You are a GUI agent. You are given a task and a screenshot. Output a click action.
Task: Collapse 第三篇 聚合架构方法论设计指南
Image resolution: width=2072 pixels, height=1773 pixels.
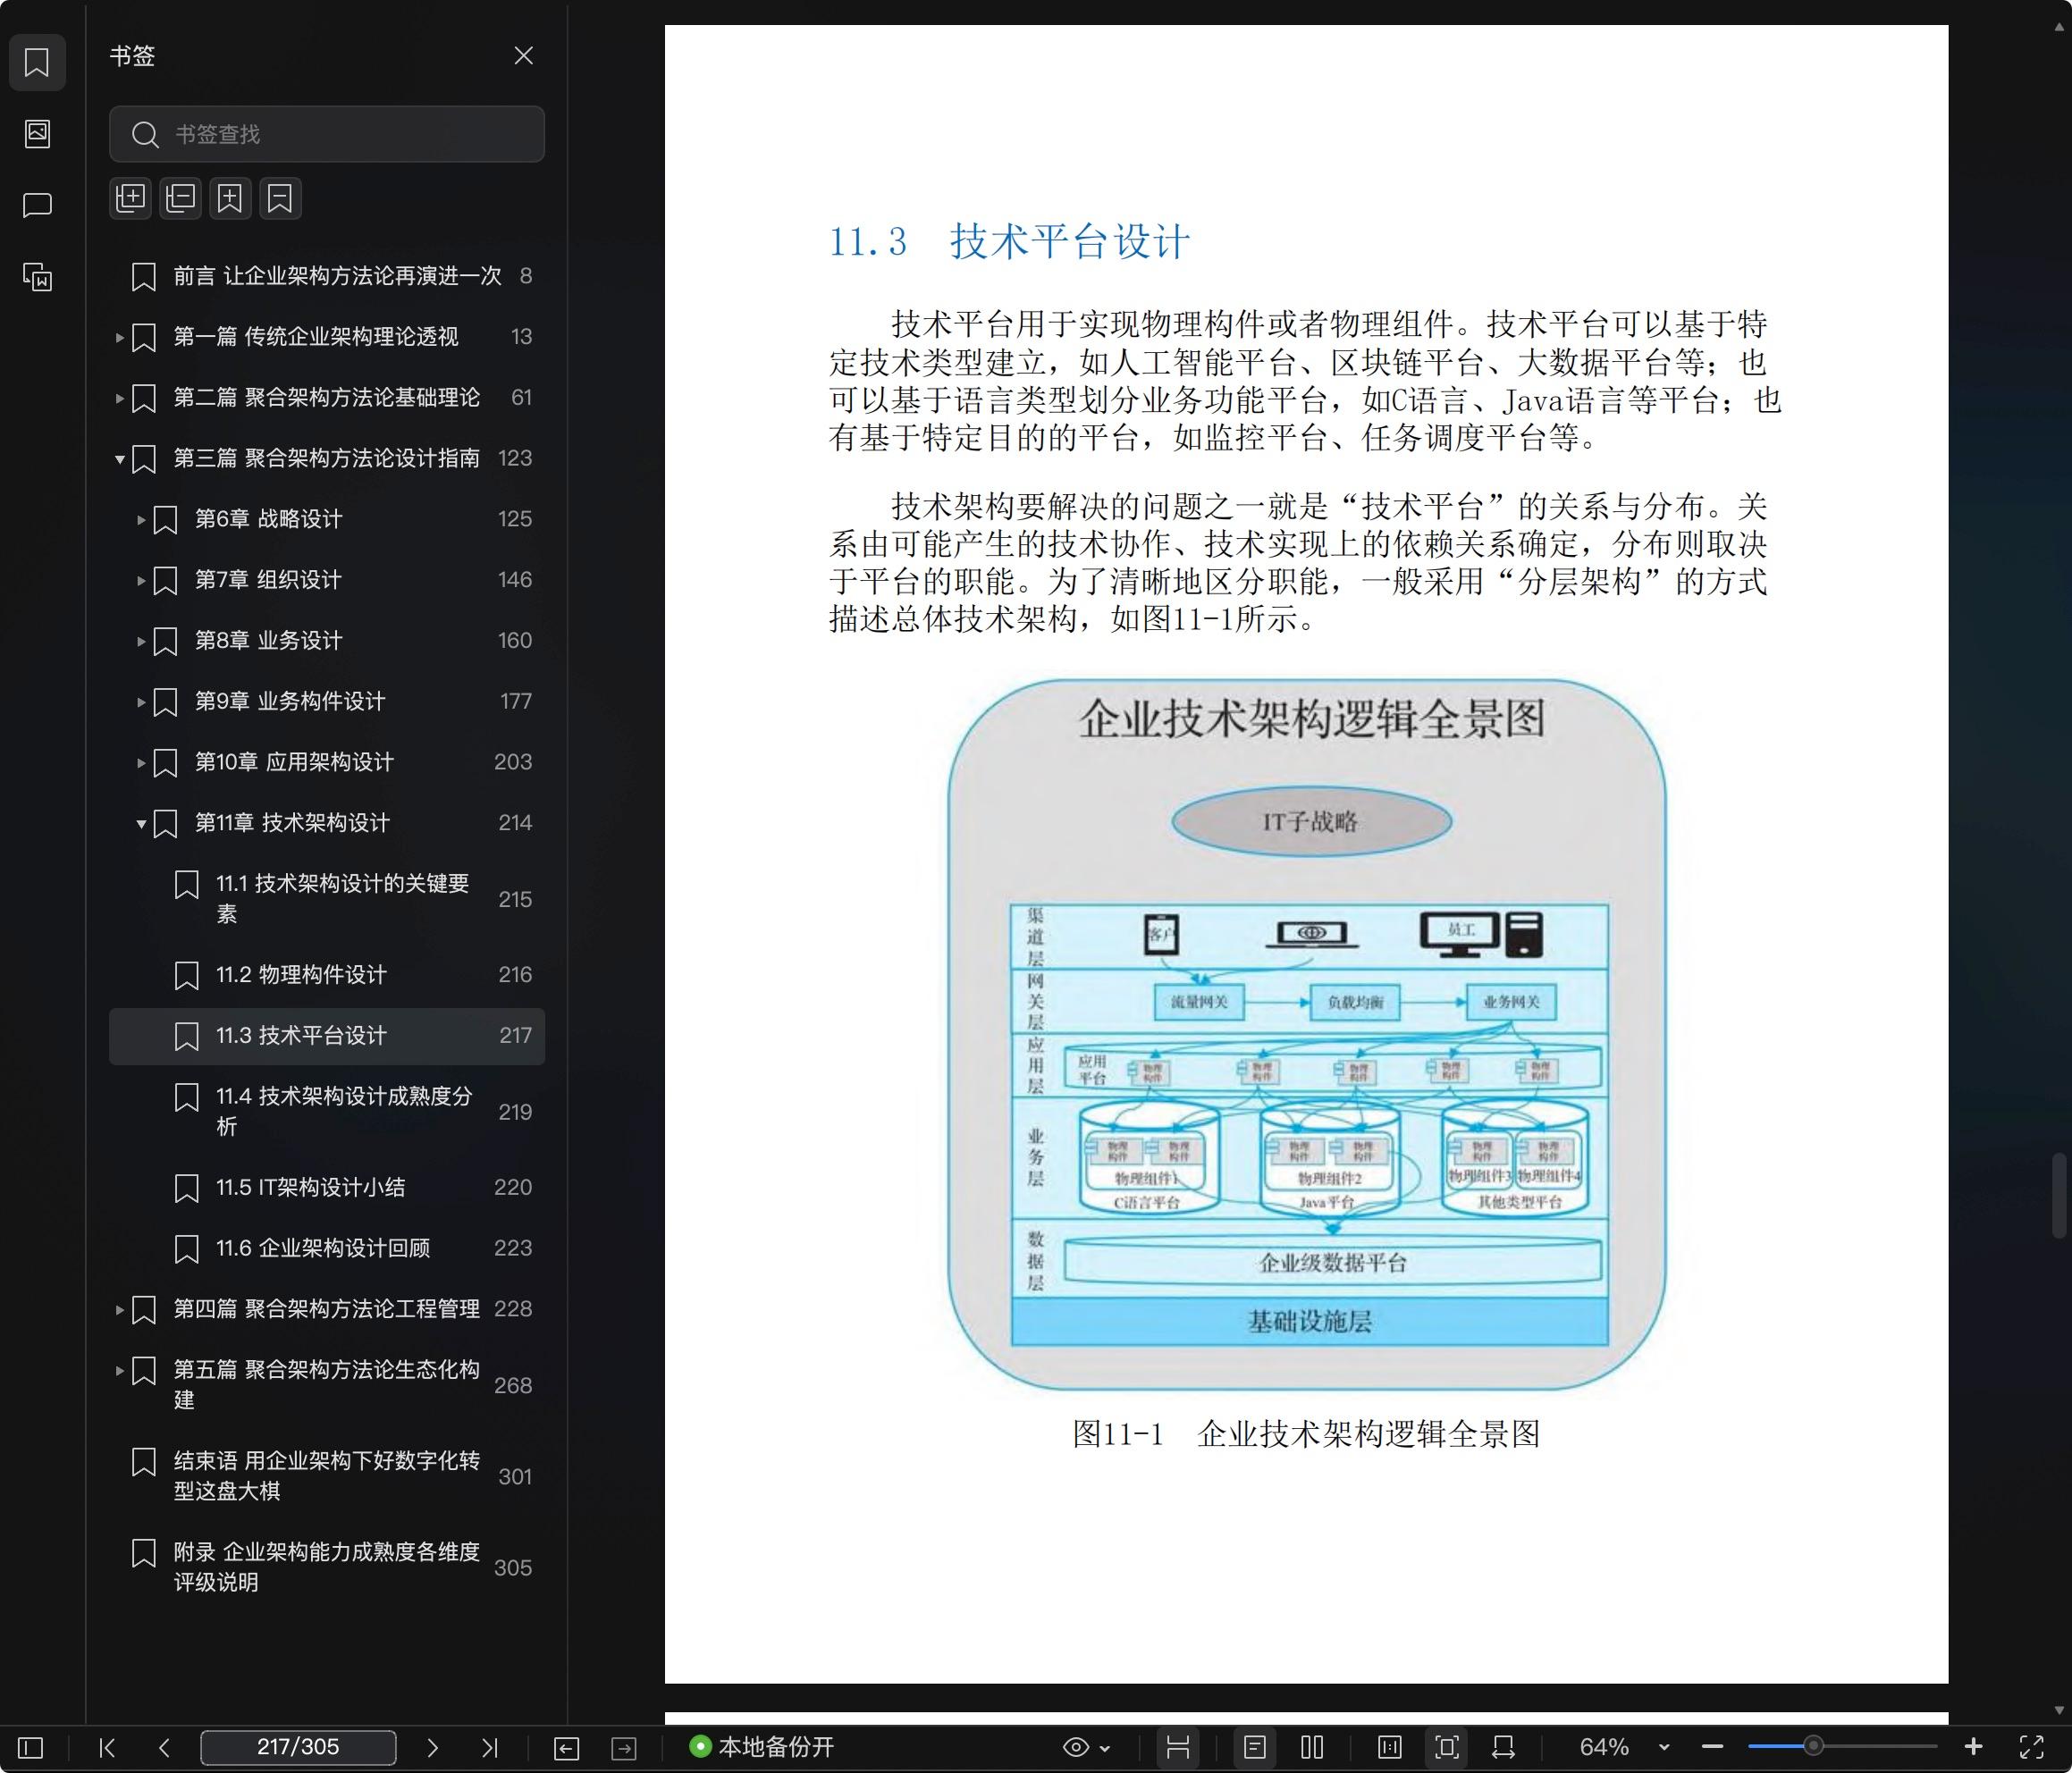(x=119, y=459)
